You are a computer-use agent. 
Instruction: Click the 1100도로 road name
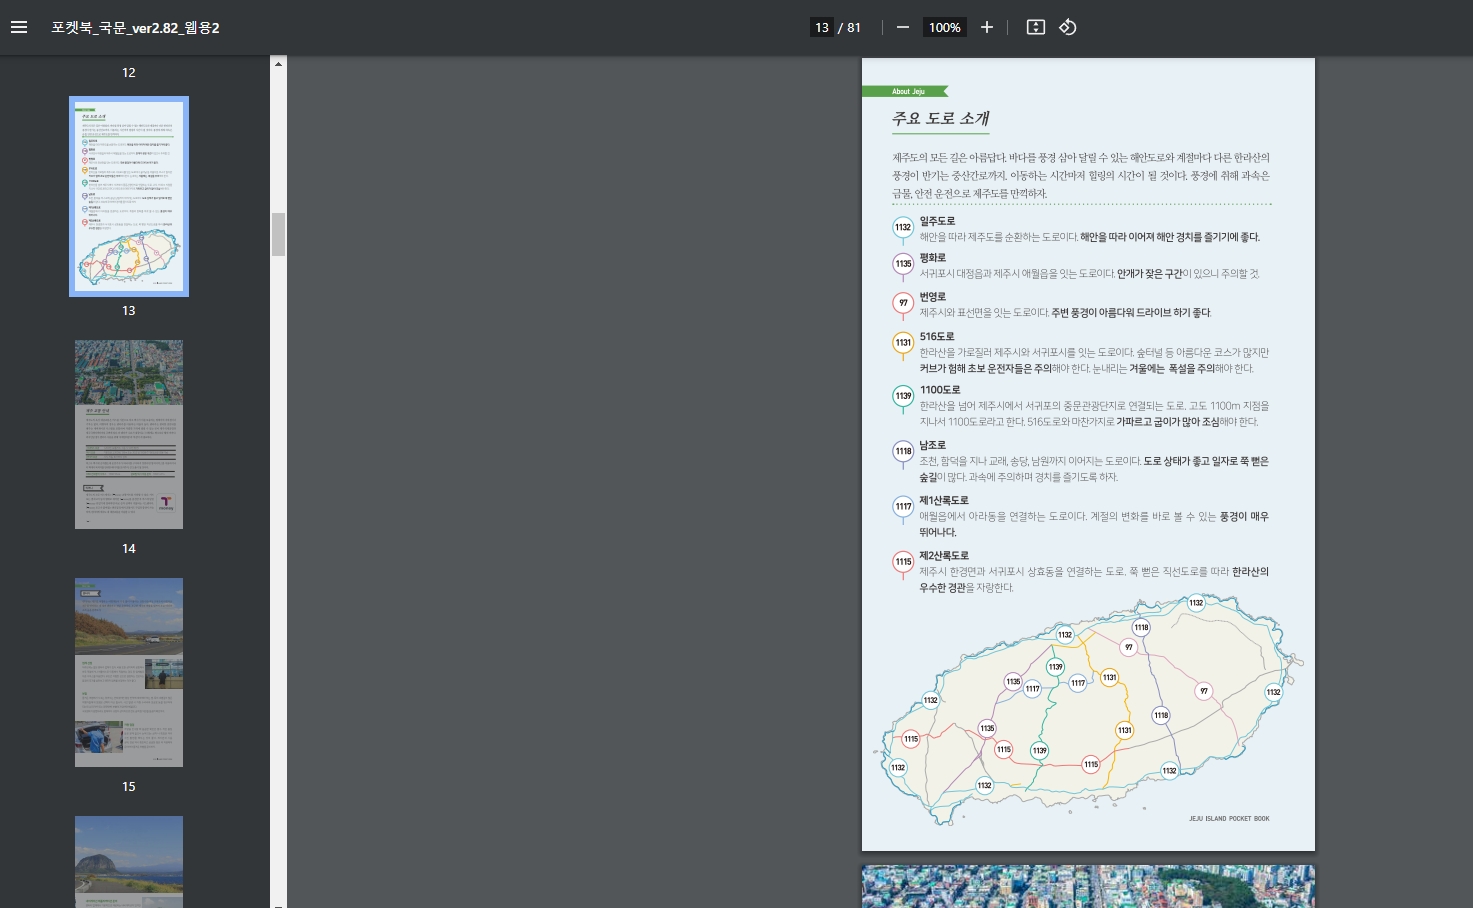click(x=939, y=390)
